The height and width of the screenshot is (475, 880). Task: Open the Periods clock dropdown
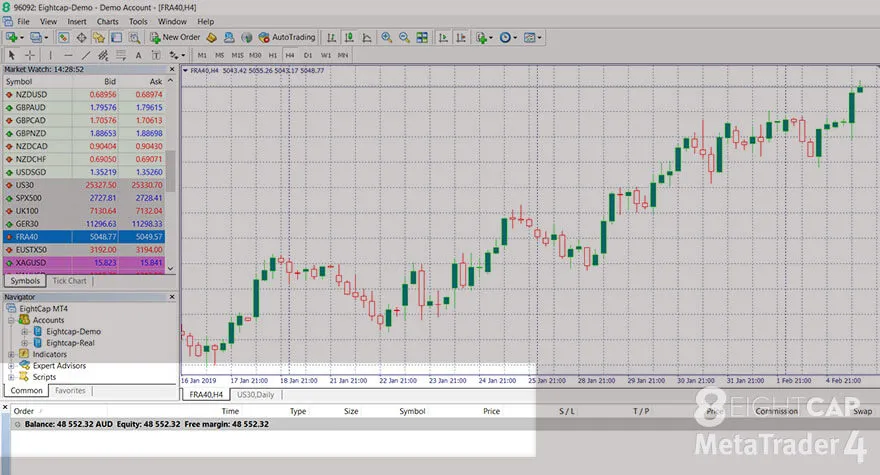[508, 38]
